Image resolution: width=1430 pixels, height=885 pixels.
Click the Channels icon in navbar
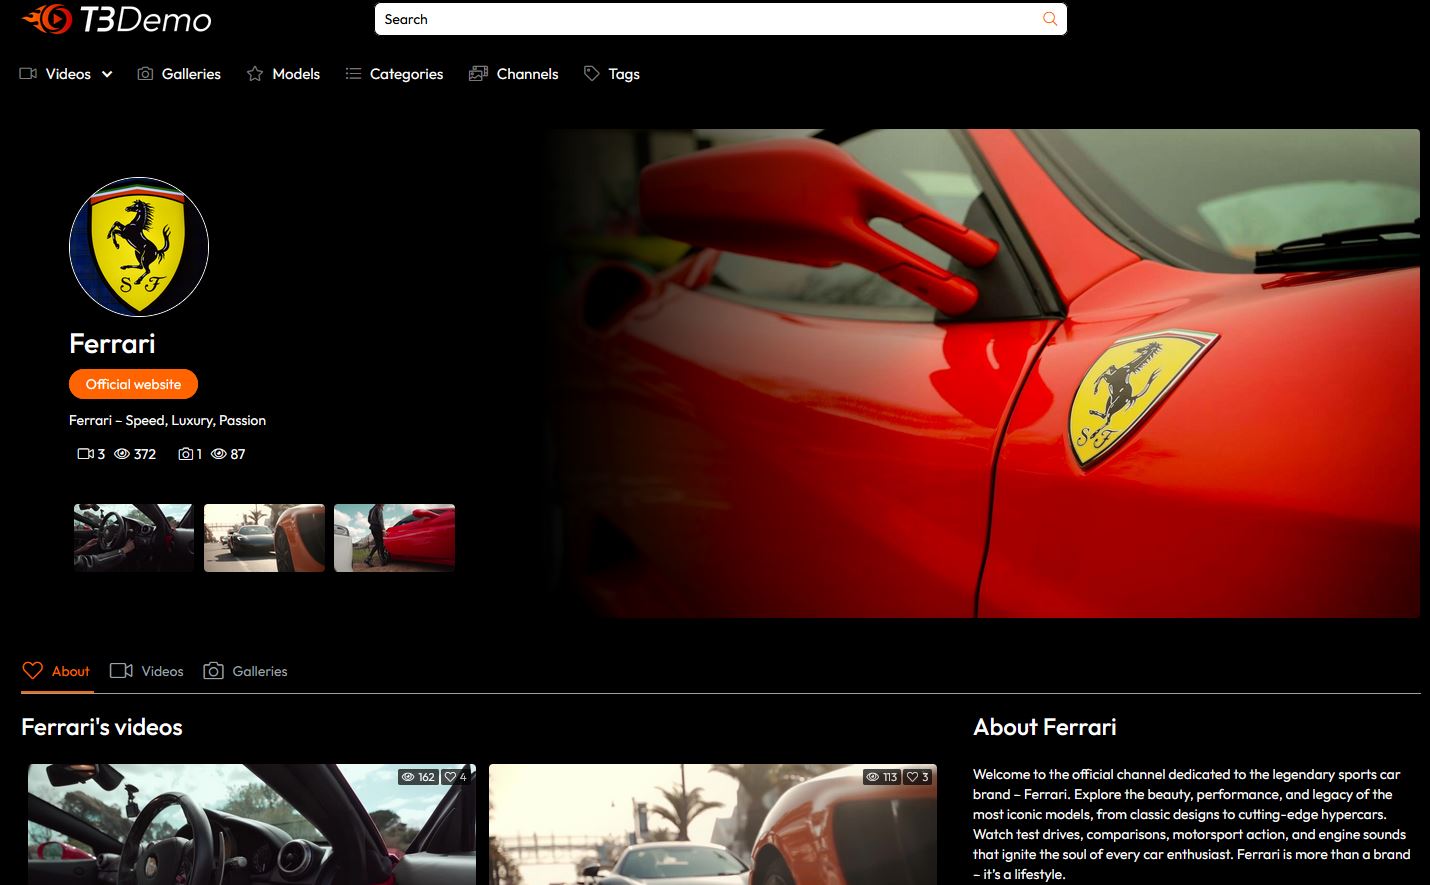pyautogui.click(x=478, y=74)
